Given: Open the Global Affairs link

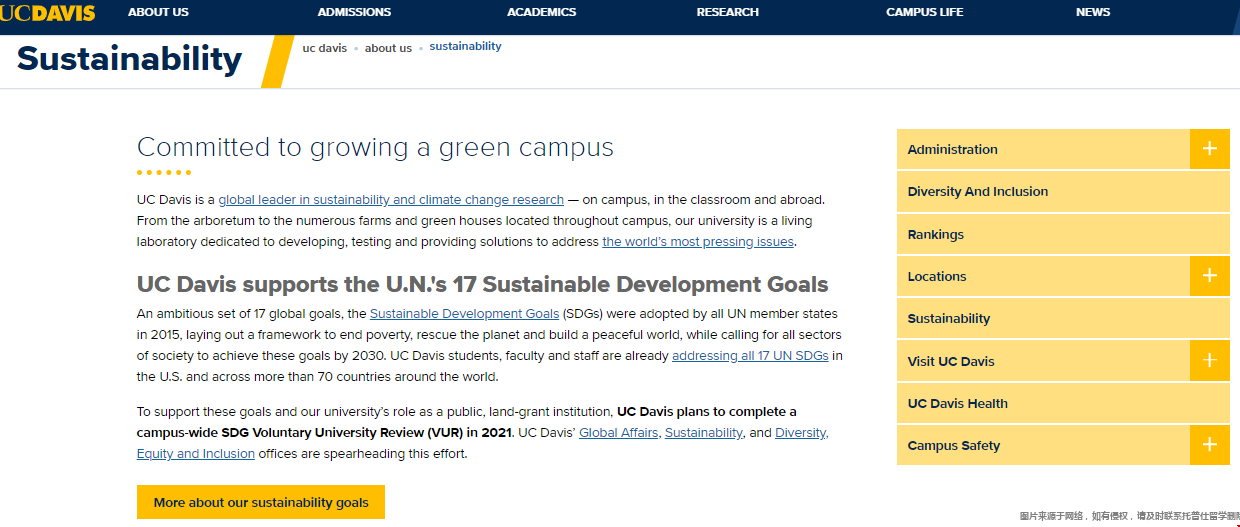Looking at the screenshot, I should (618, 433).
